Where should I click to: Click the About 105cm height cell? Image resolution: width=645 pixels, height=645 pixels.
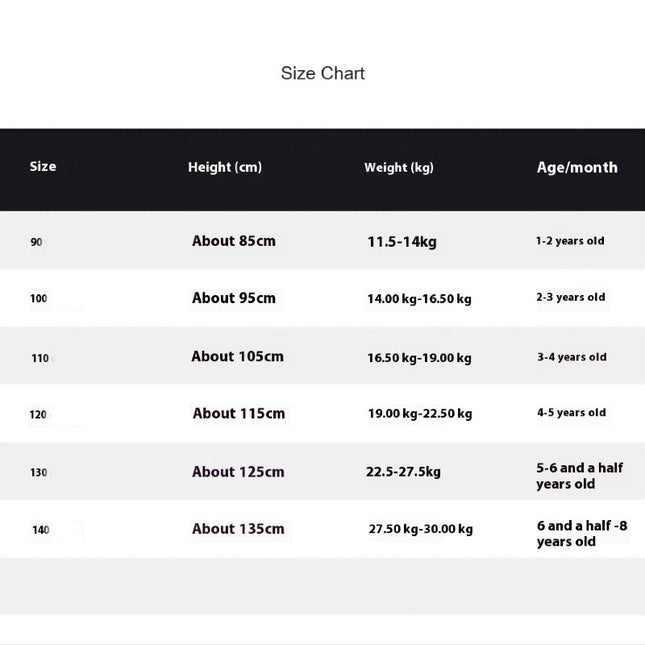[x=237, y=357]
